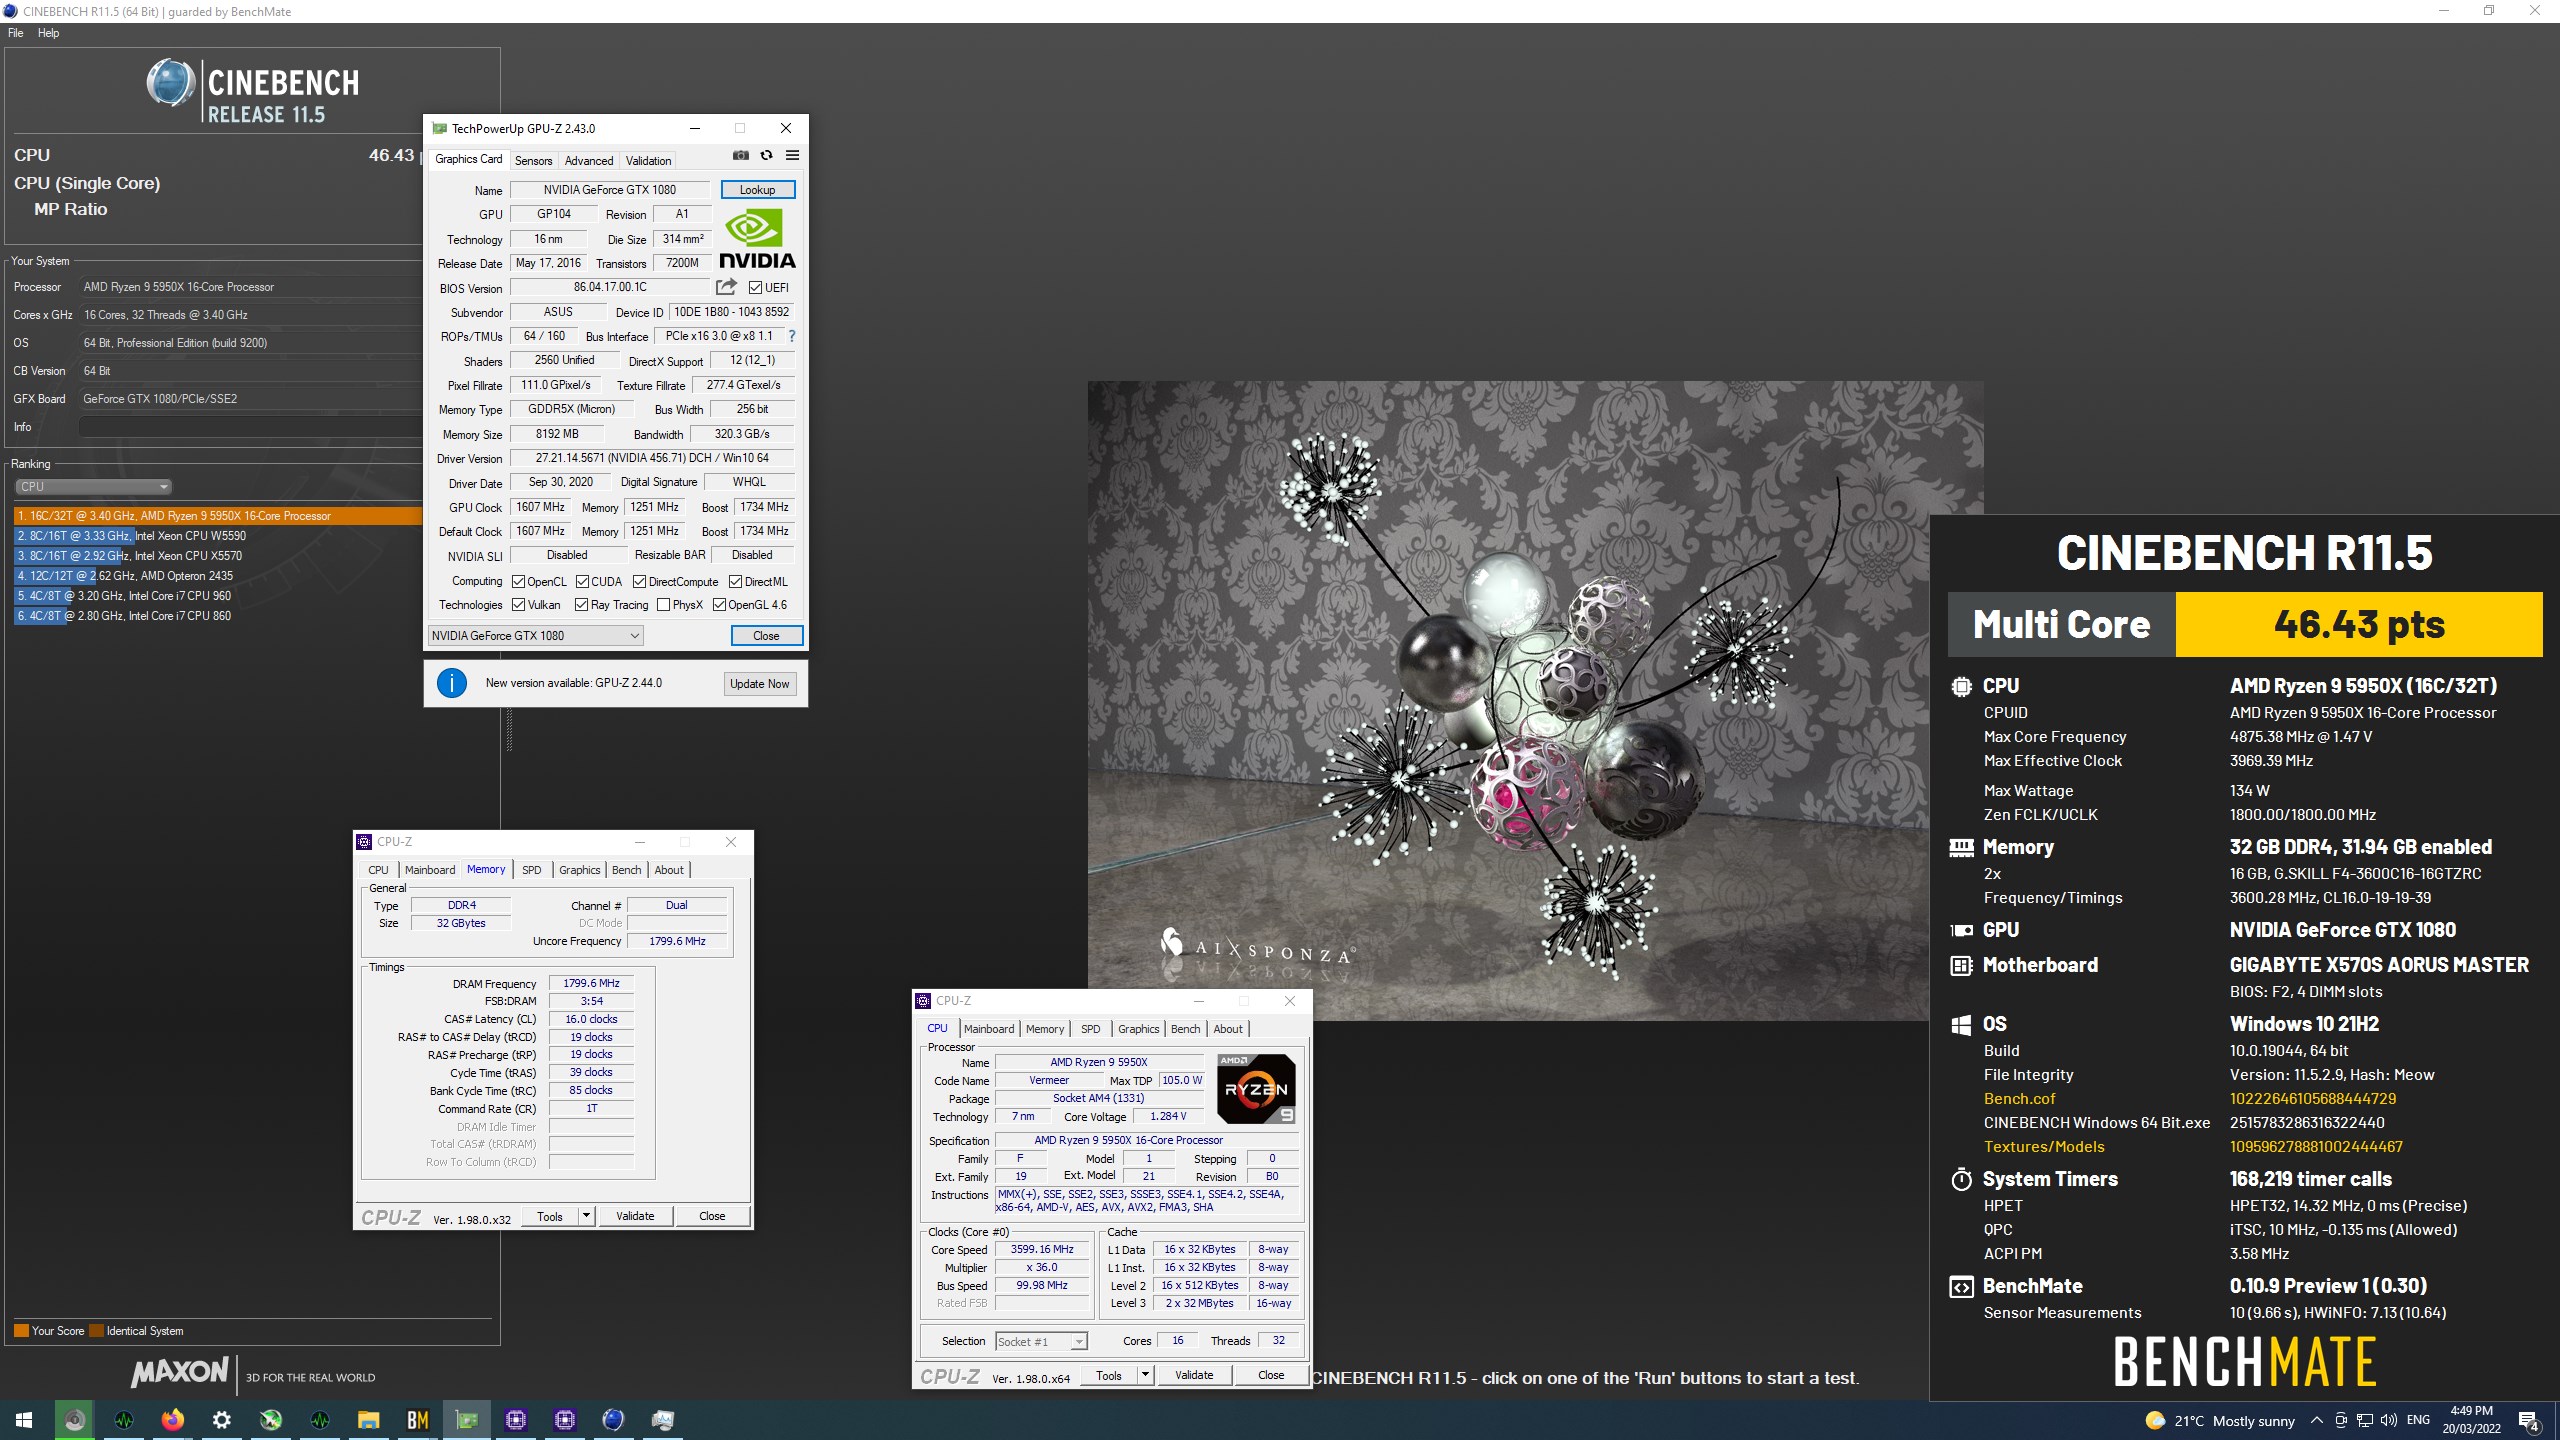Open Settings gear on the taskbar

point(221,1420)
